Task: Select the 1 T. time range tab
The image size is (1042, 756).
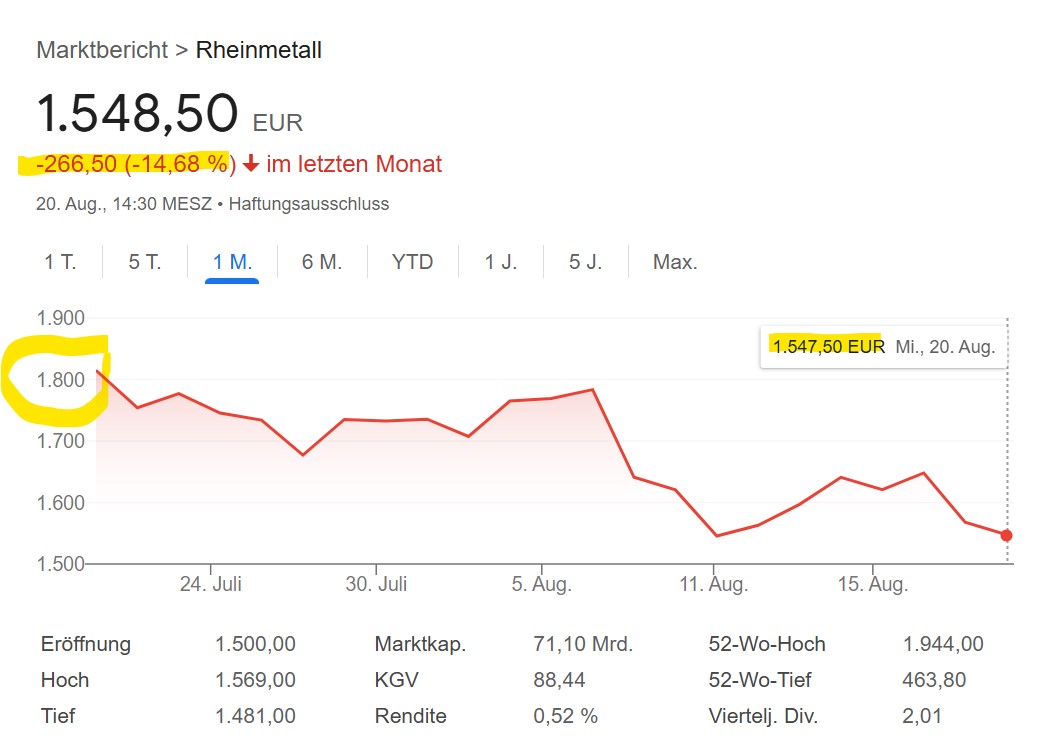Action: click(60, 262)
